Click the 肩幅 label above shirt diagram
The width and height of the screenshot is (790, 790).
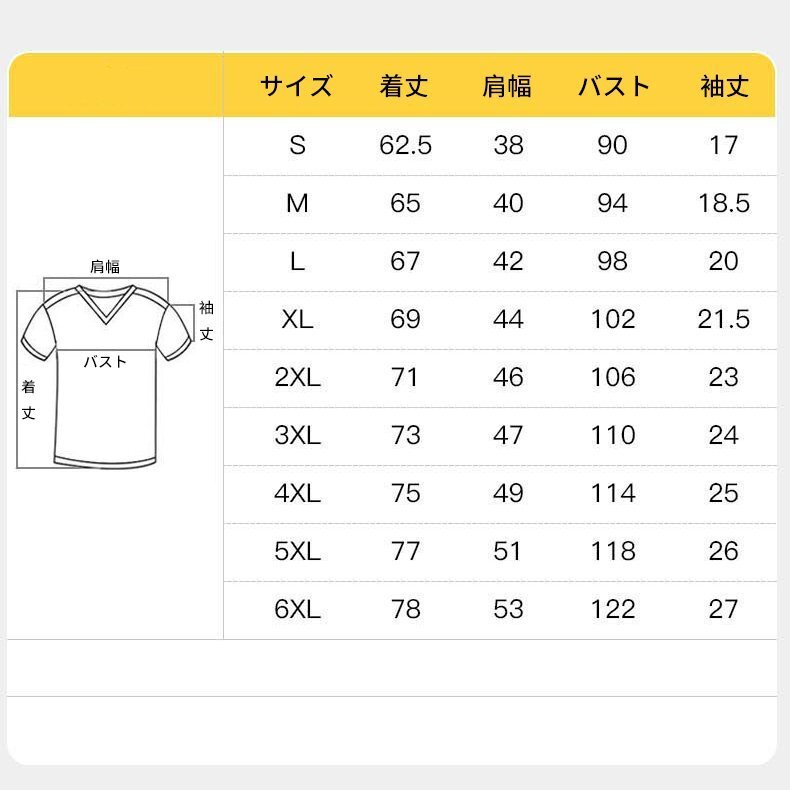coord(105,267)
